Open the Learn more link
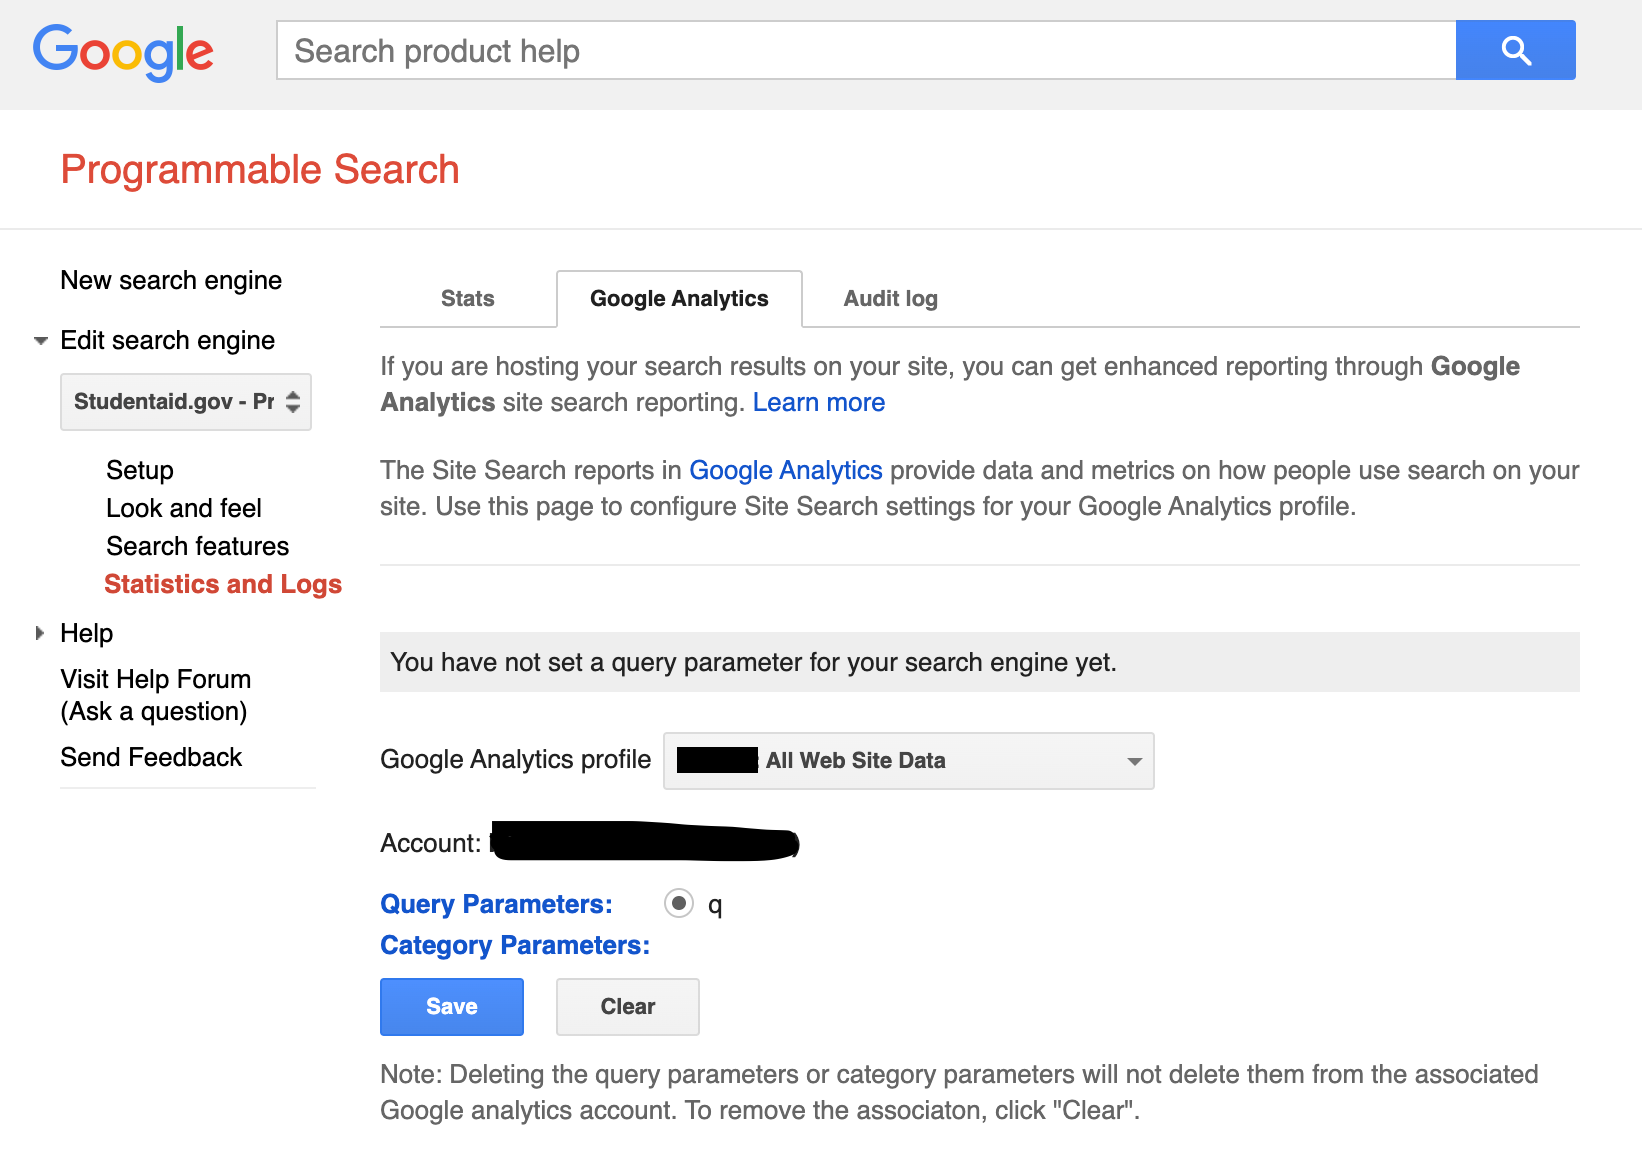1642x1156 pixels. pos(818,403)
